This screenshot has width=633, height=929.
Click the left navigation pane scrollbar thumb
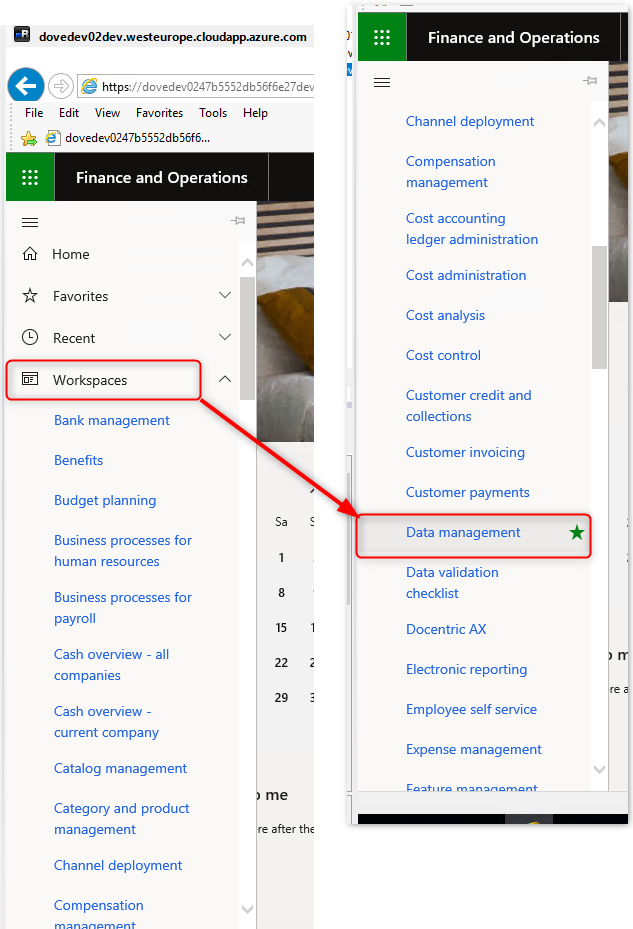click(247, 338)
